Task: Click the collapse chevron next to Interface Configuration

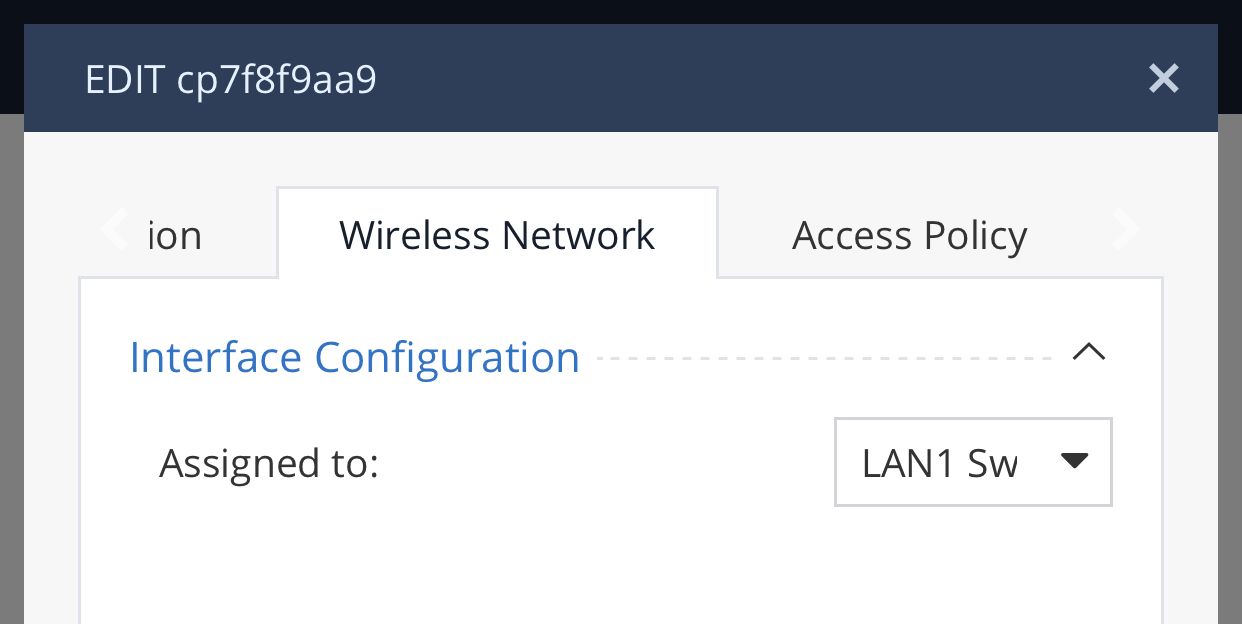Action: click(x=1089, y=352)
